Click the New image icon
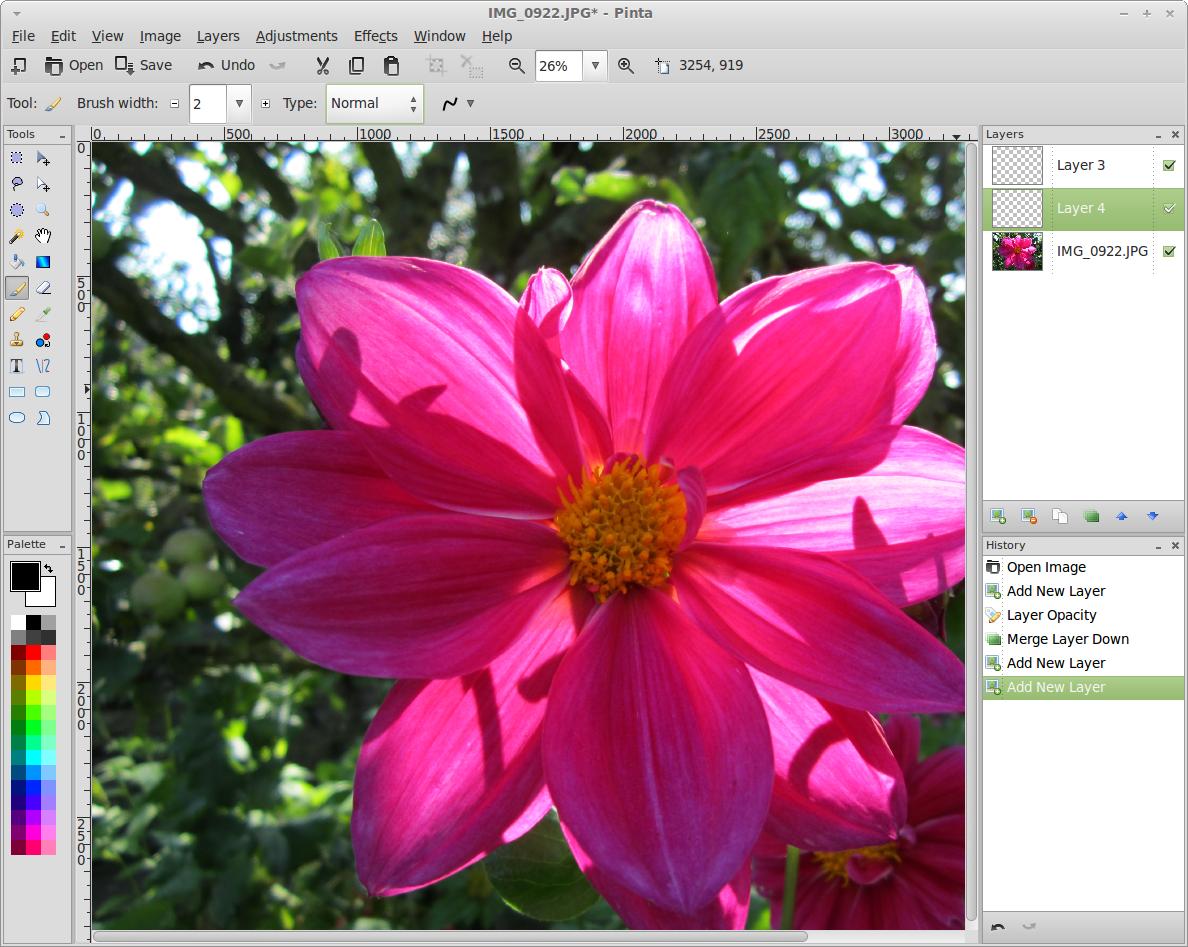This screenshot has height=947, width=1188. click(x=19, y=66)
